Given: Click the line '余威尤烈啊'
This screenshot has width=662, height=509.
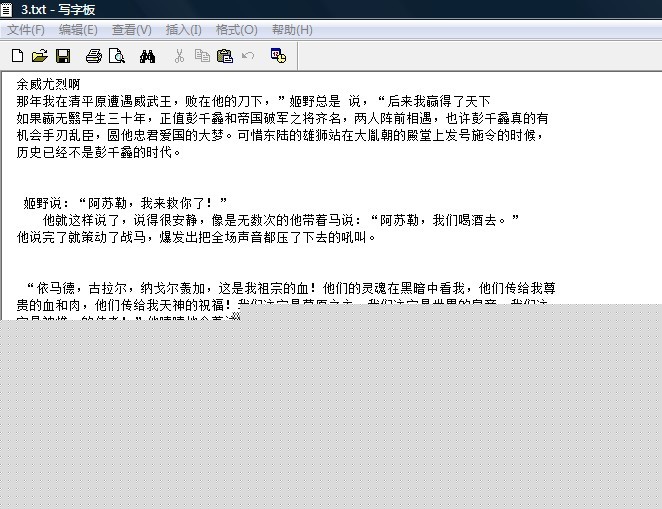Looking at the screenshot, I should pyautogui.click(x=48, y=84).
